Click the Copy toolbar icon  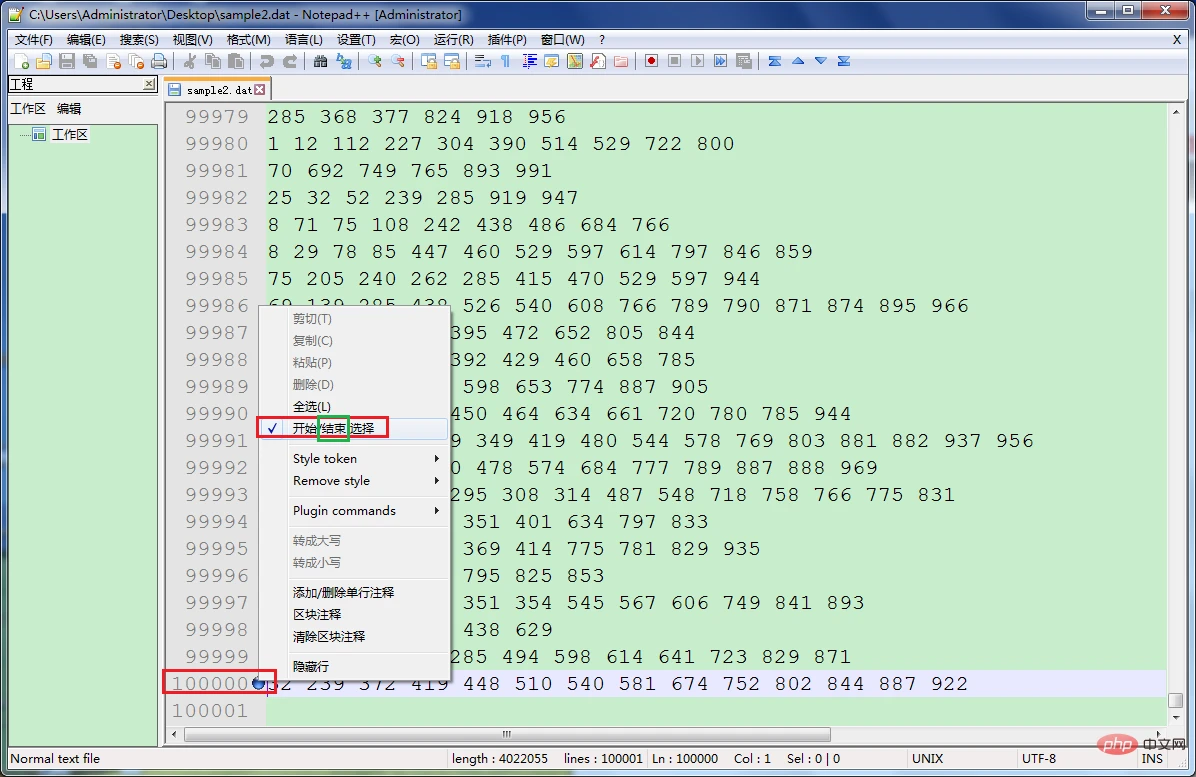[213, 61]
